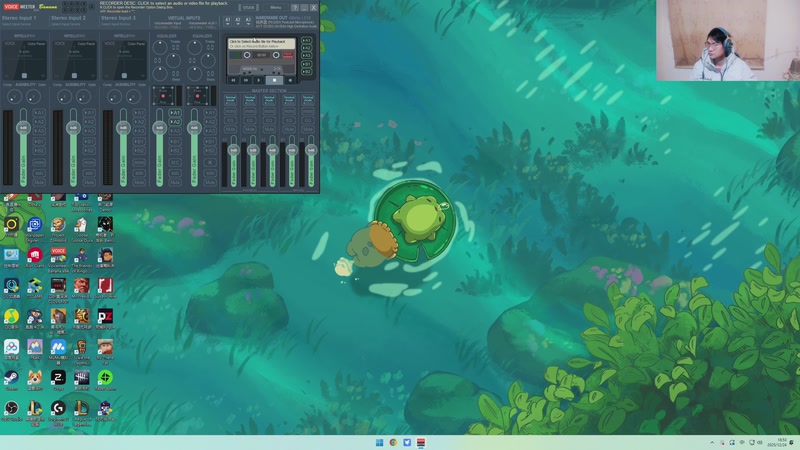The width and height of the screenshot is (800, 450).
Task: Toggle recorder B2 output routing
Action: (306, 72)
